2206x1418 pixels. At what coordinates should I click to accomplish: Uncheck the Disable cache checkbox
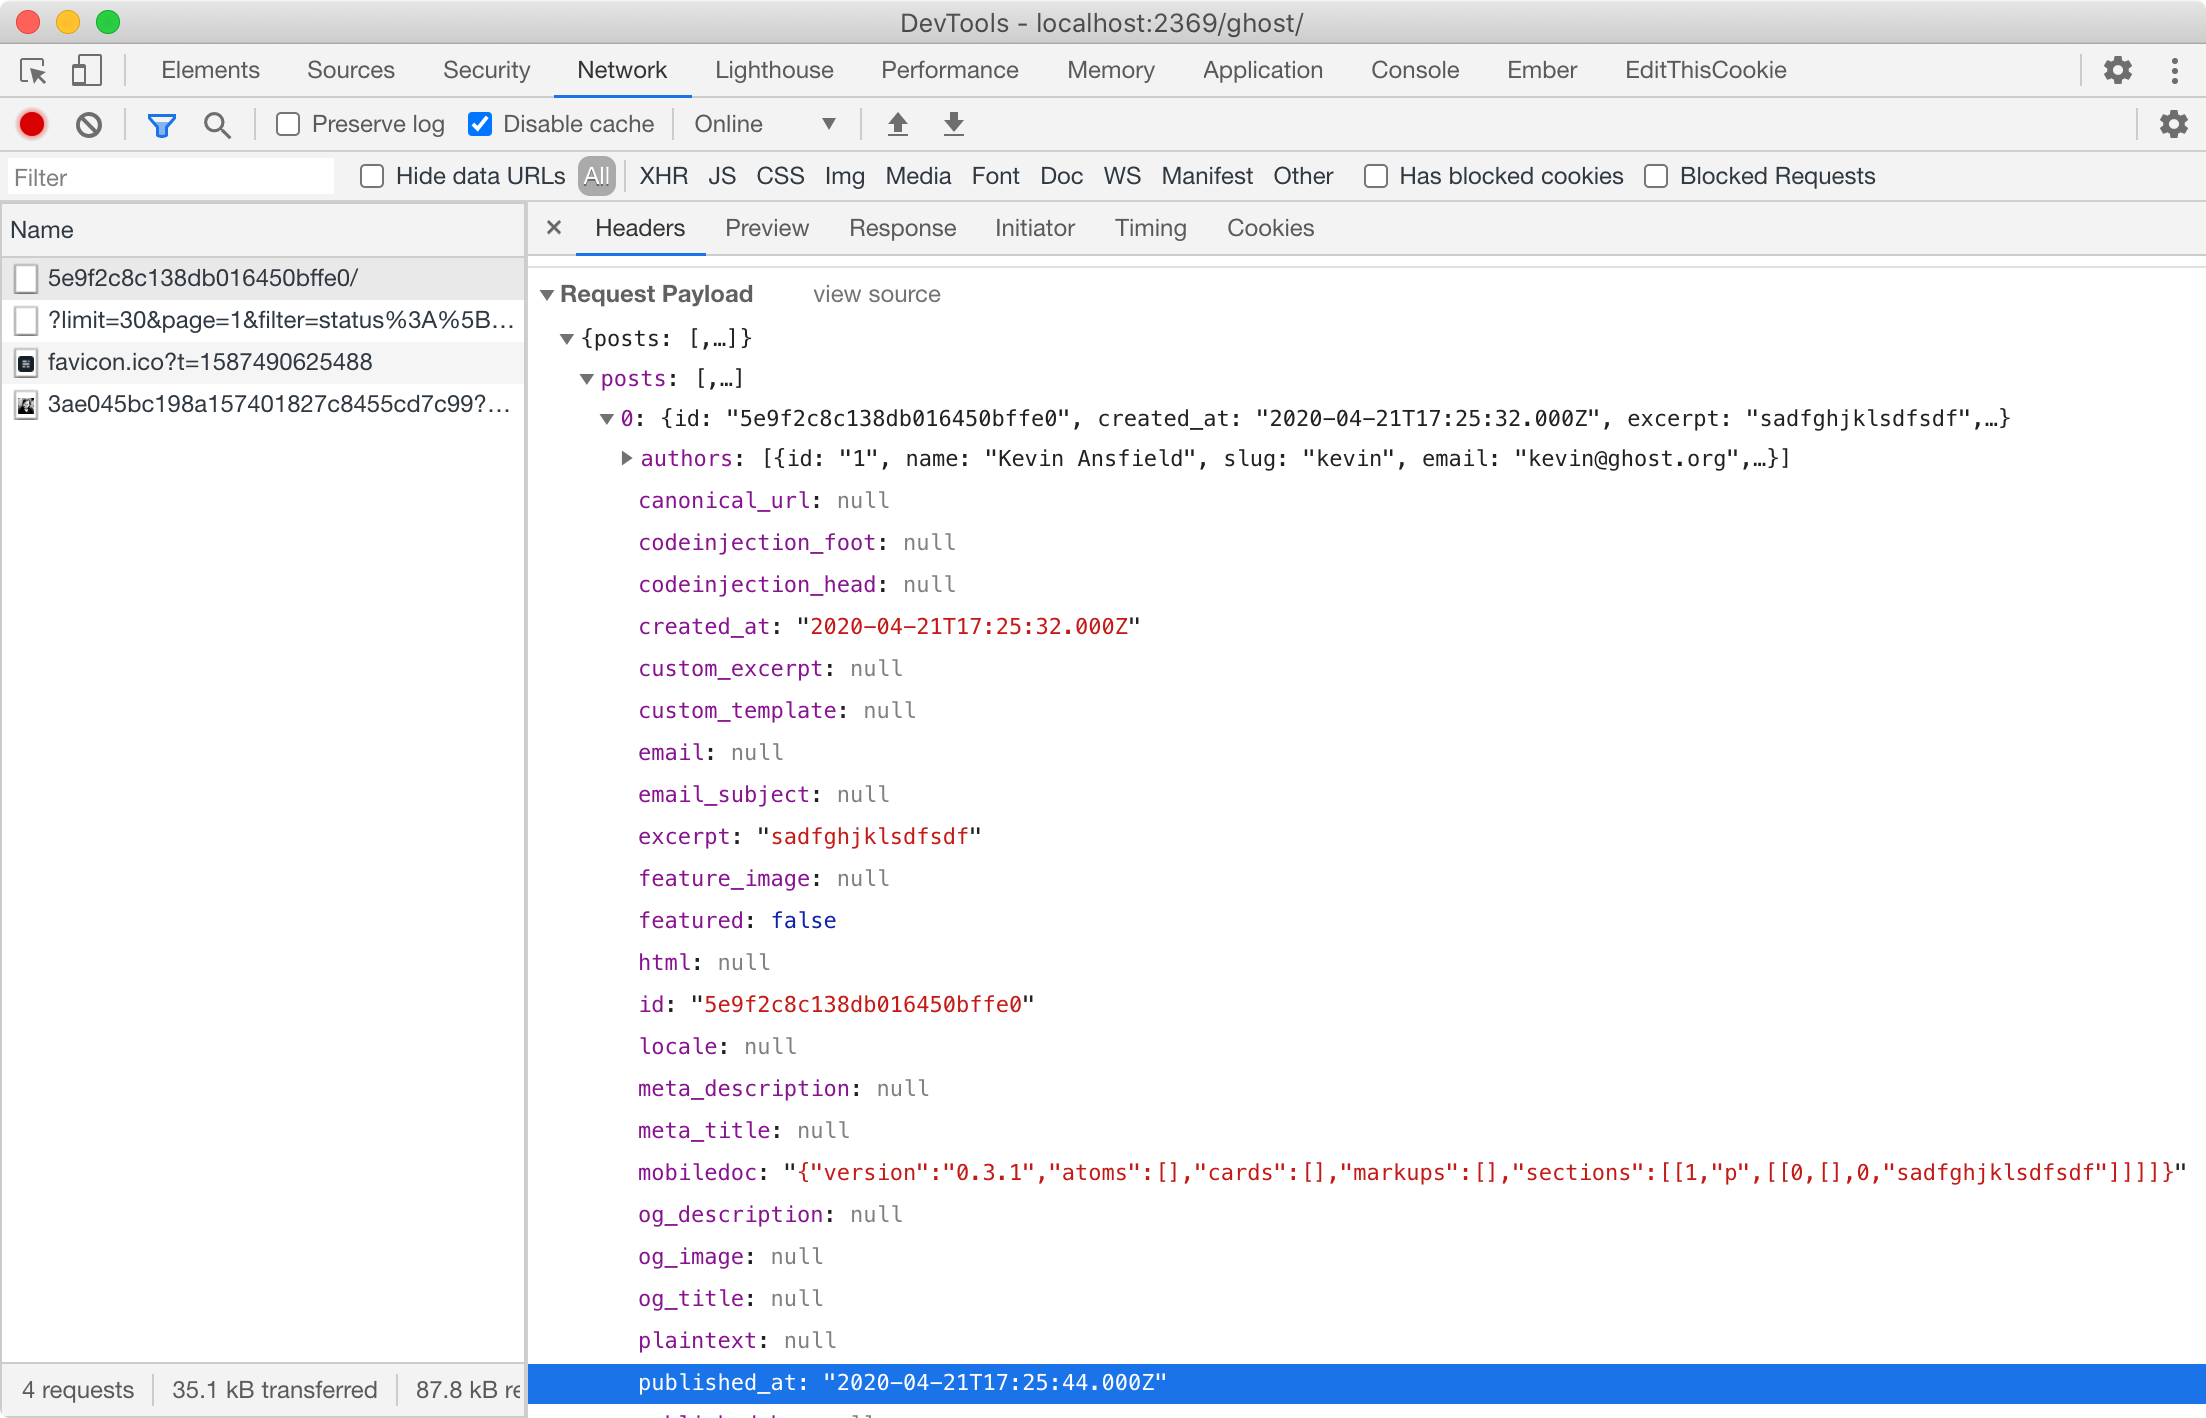[480, 124]
